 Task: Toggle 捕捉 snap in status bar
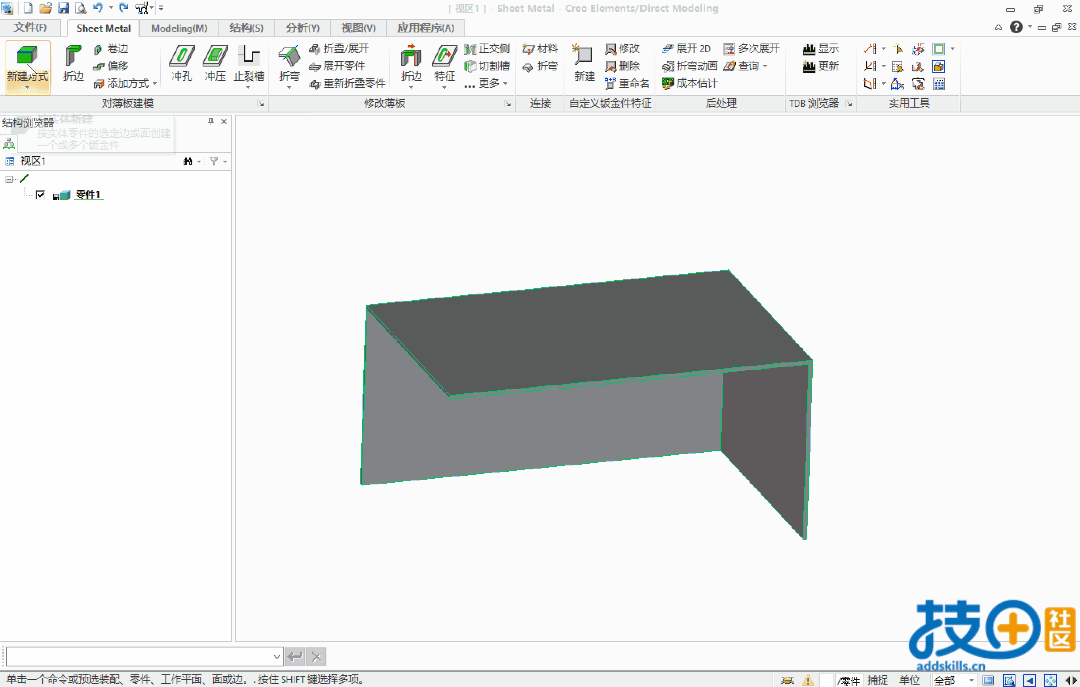coord(878,680)
